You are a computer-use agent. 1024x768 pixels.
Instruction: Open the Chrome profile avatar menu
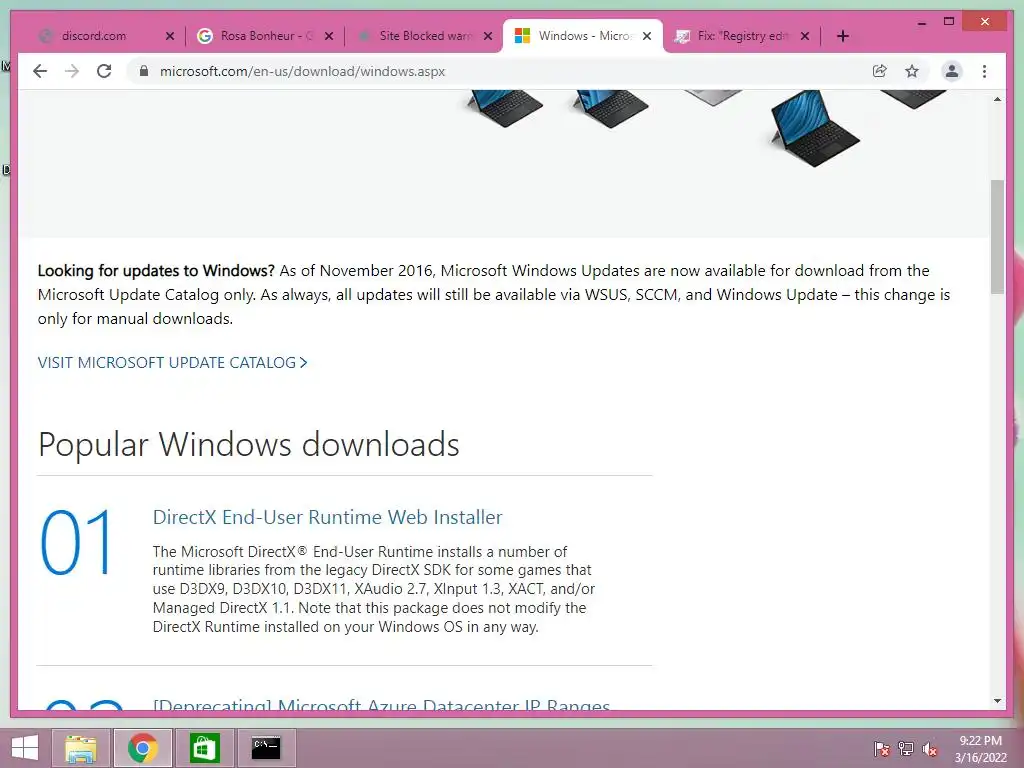click(x=952, y=71)
